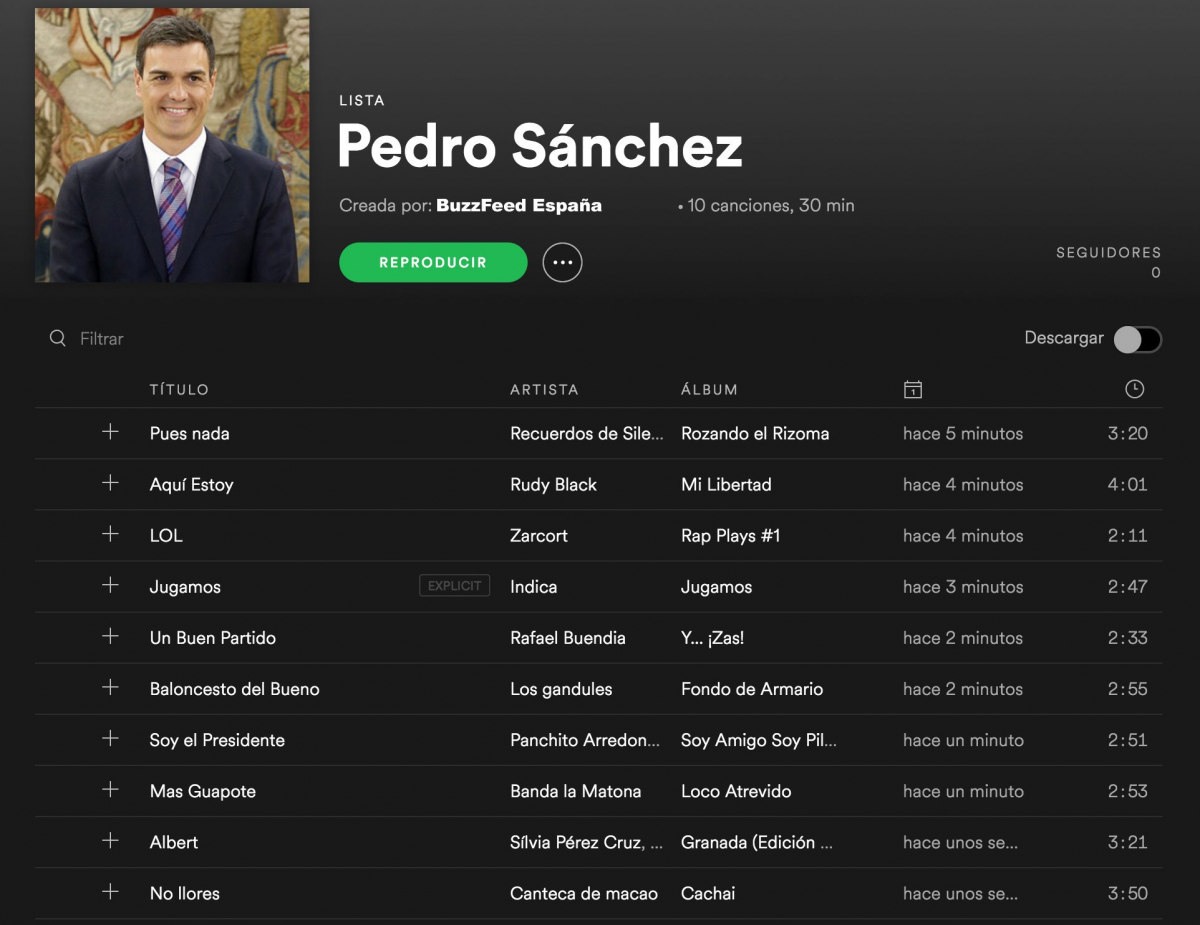The width and height of the screenshot is (1200, 925).
Task: Click the playlist cover photo thumbnail
Action: (x=172, y=145)
